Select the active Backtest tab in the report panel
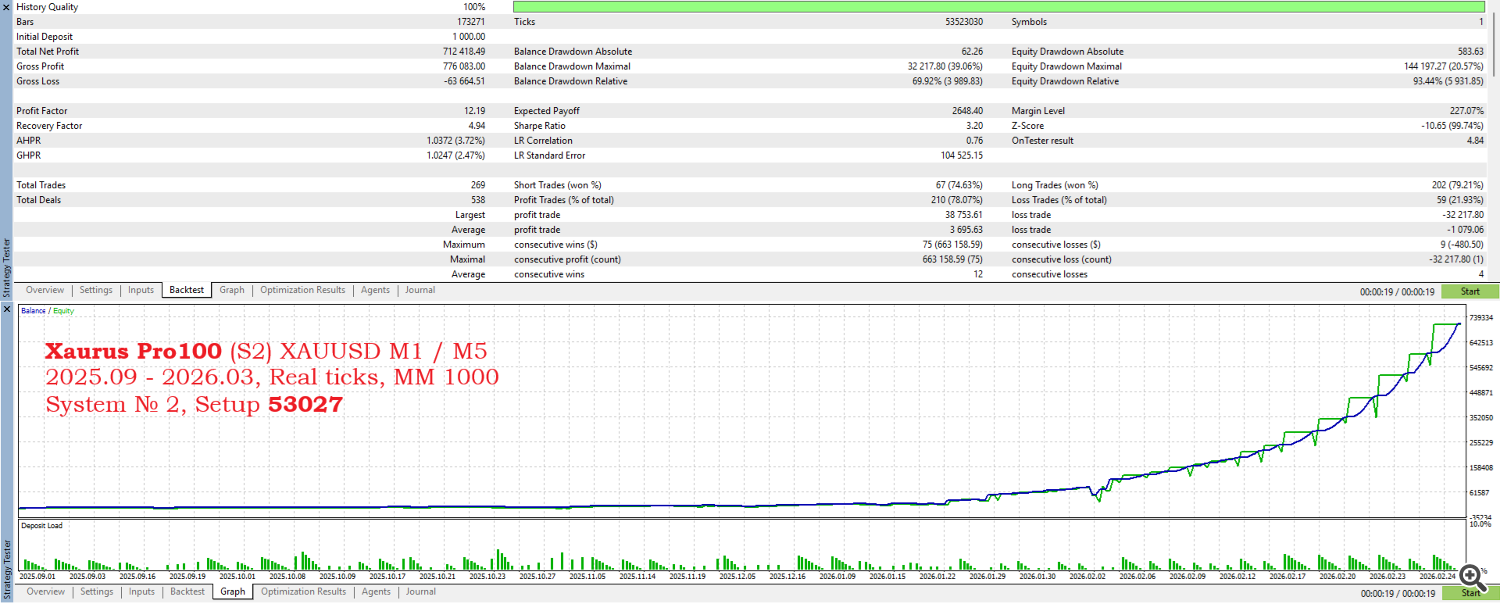 click(x=187, y=290)
